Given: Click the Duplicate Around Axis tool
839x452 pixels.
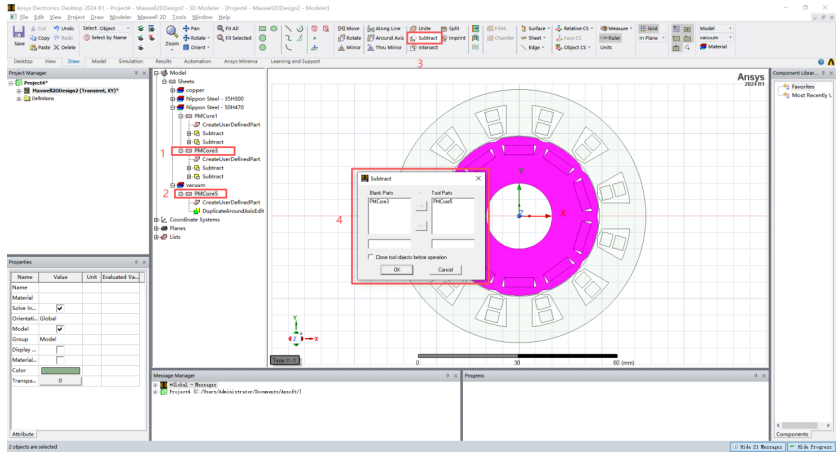Looking at the screenshot, I should (x=385, y=38).
